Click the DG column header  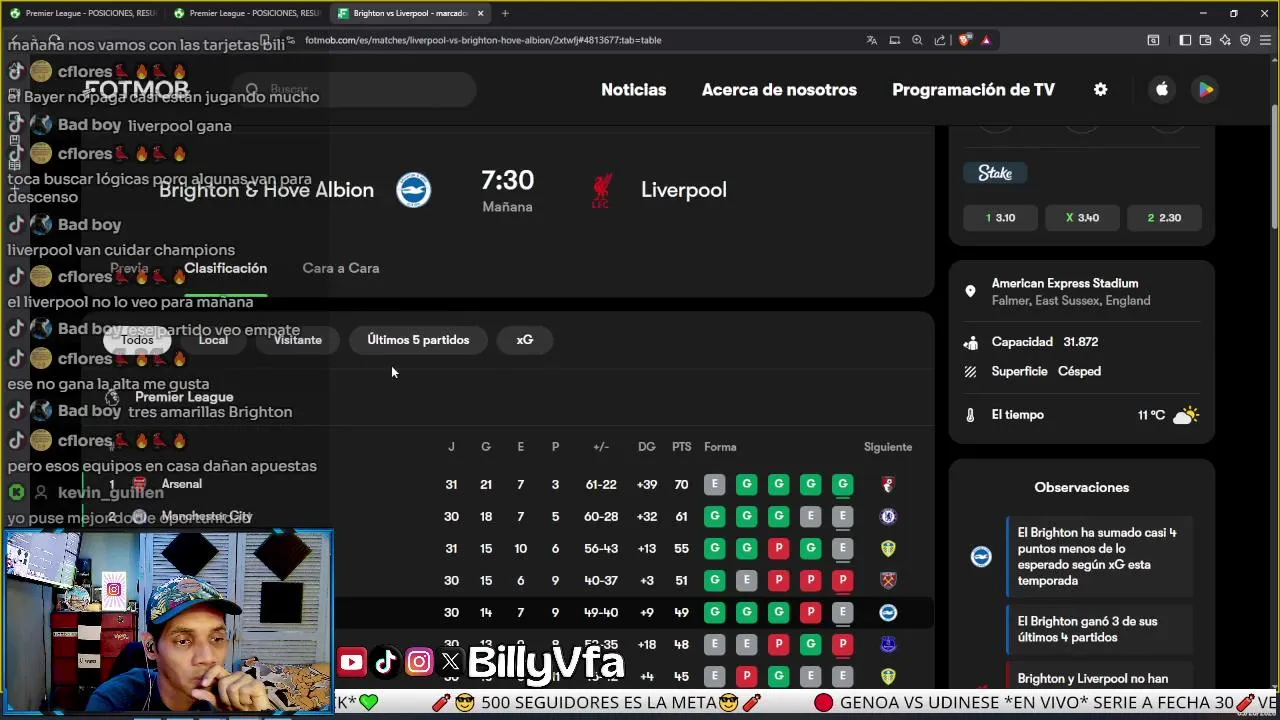coord(647,447)
